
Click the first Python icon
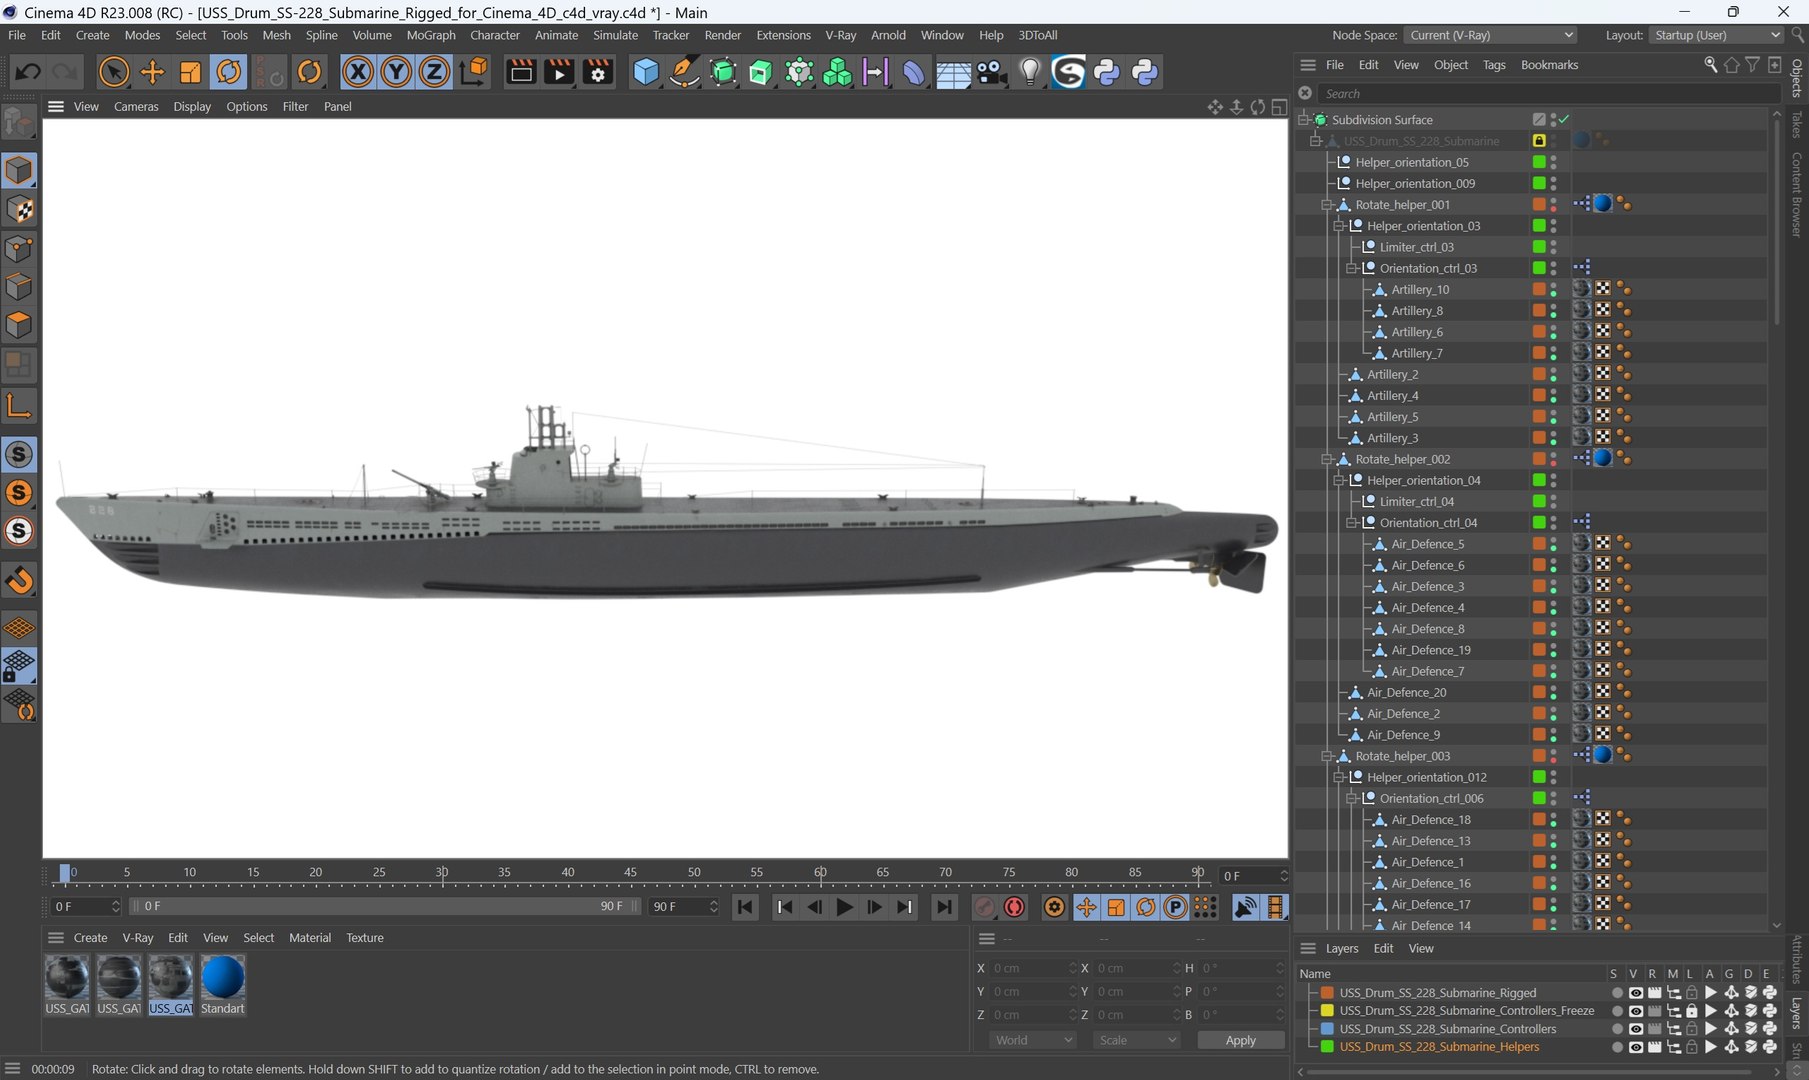point(1107,72)
